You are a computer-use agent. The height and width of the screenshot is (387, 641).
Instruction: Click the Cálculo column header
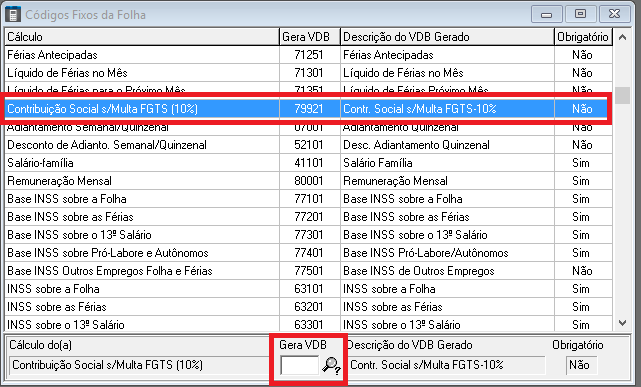coord(142,37)
